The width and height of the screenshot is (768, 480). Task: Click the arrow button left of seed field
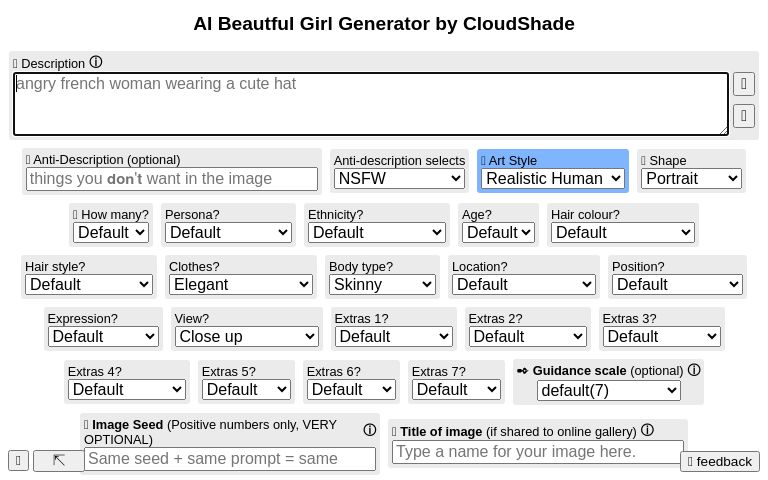(59, 460)
